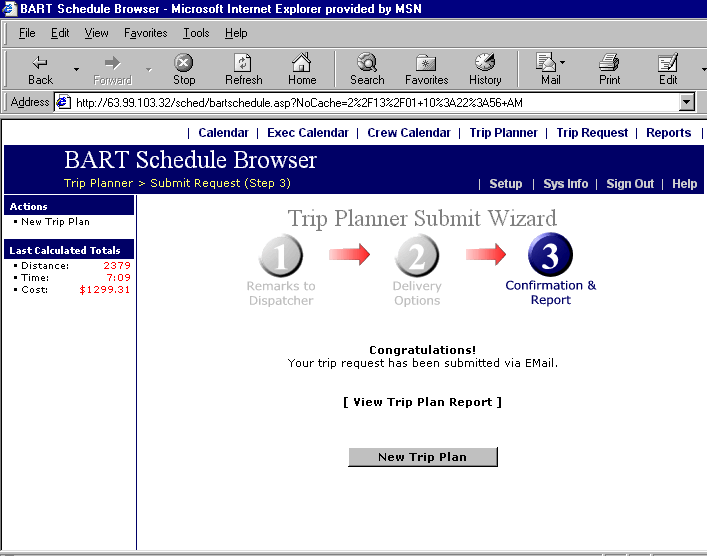Viewport: 707px width, 556px height.
Task: Click the Cost value $1299.31
Action: pos(105,289)
